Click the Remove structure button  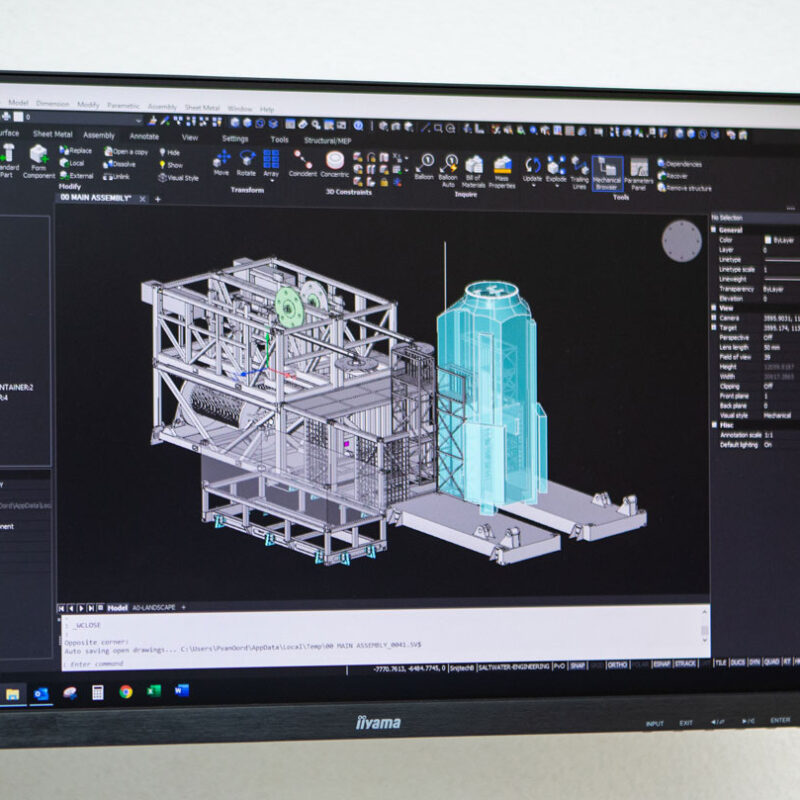688,188
